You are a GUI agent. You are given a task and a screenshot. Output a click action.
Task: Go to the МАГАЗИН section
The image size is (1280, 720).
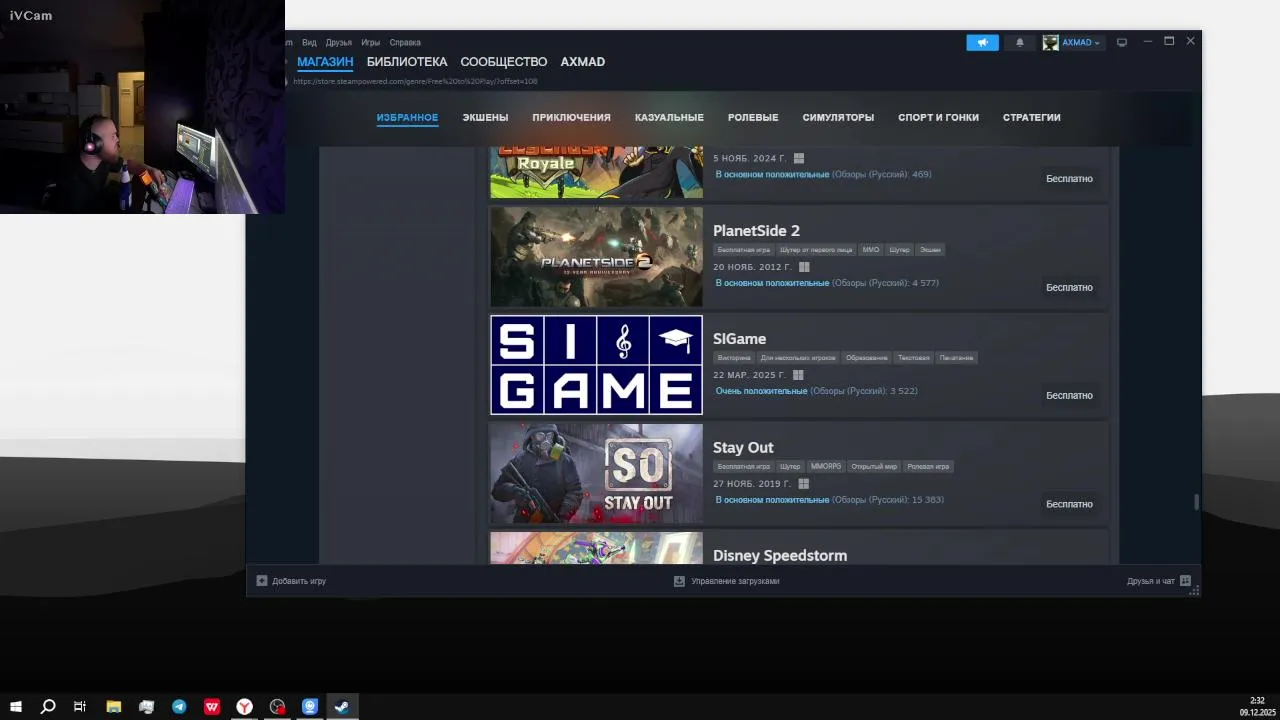pos(325,62)
